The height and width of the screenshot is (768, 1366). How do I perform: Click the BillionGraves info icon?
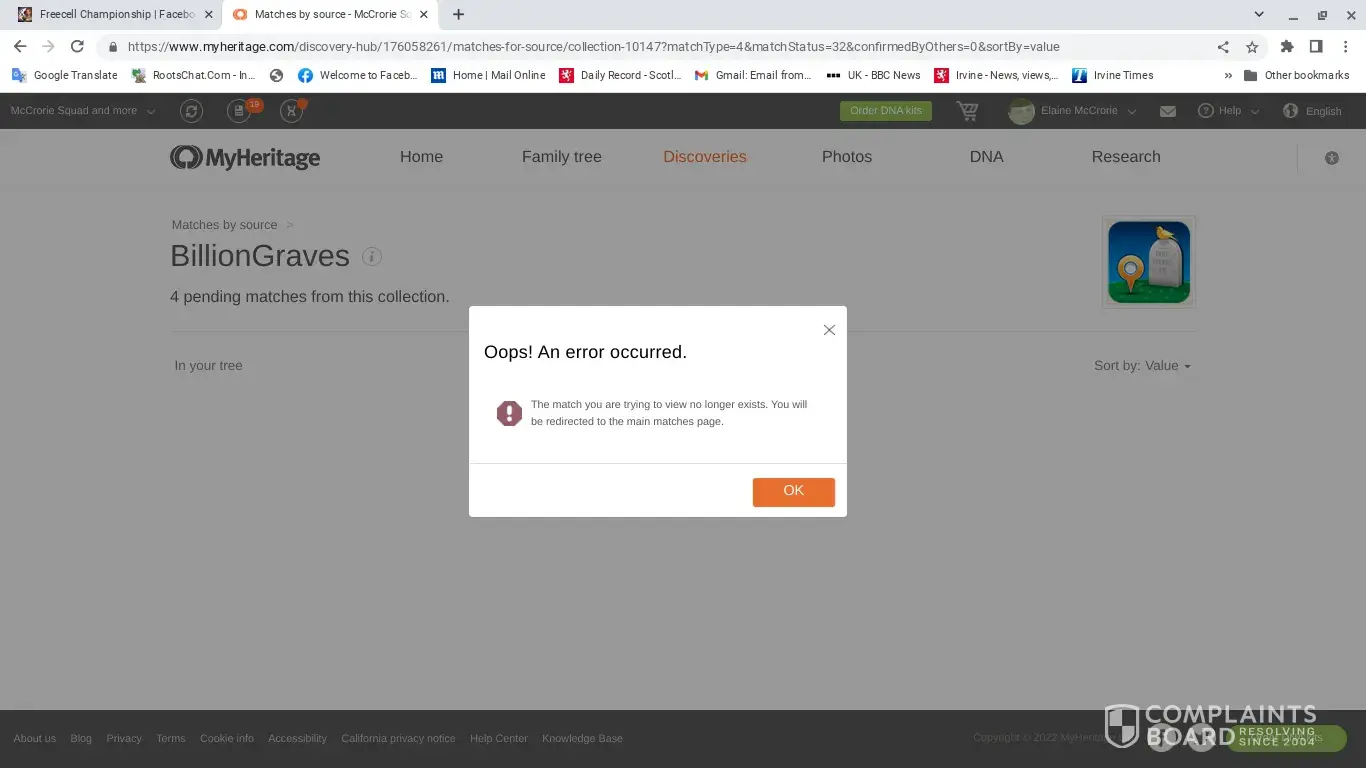372,257
